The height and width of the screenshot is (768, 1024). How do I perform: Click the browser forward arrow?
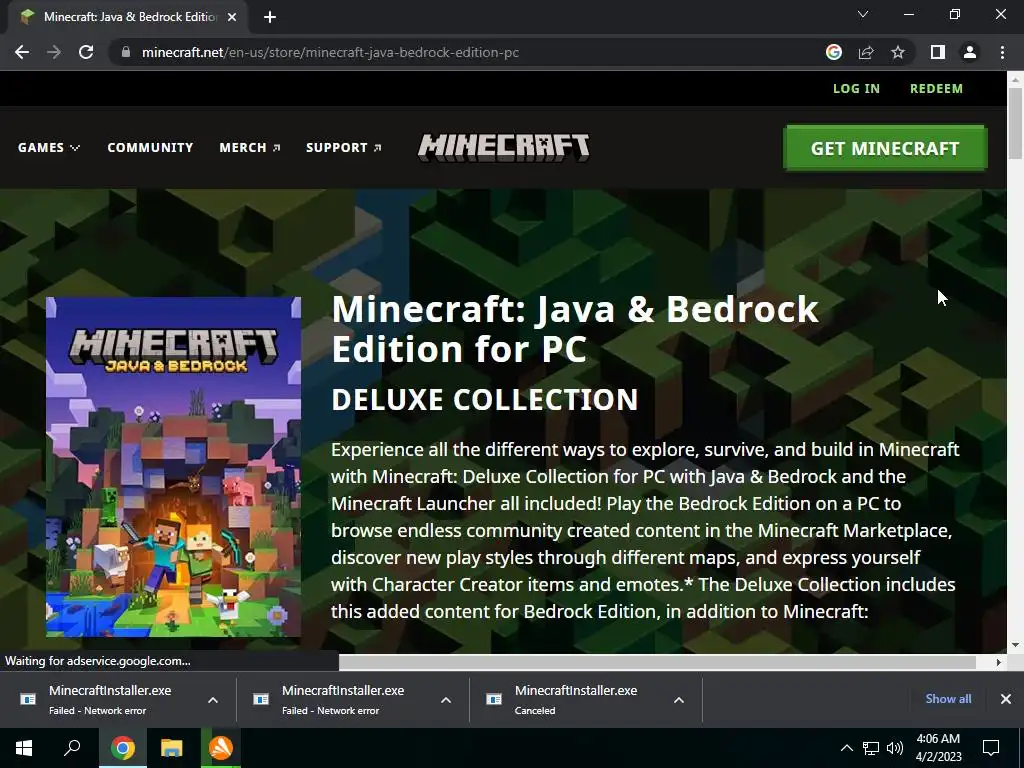pos(54,52)
